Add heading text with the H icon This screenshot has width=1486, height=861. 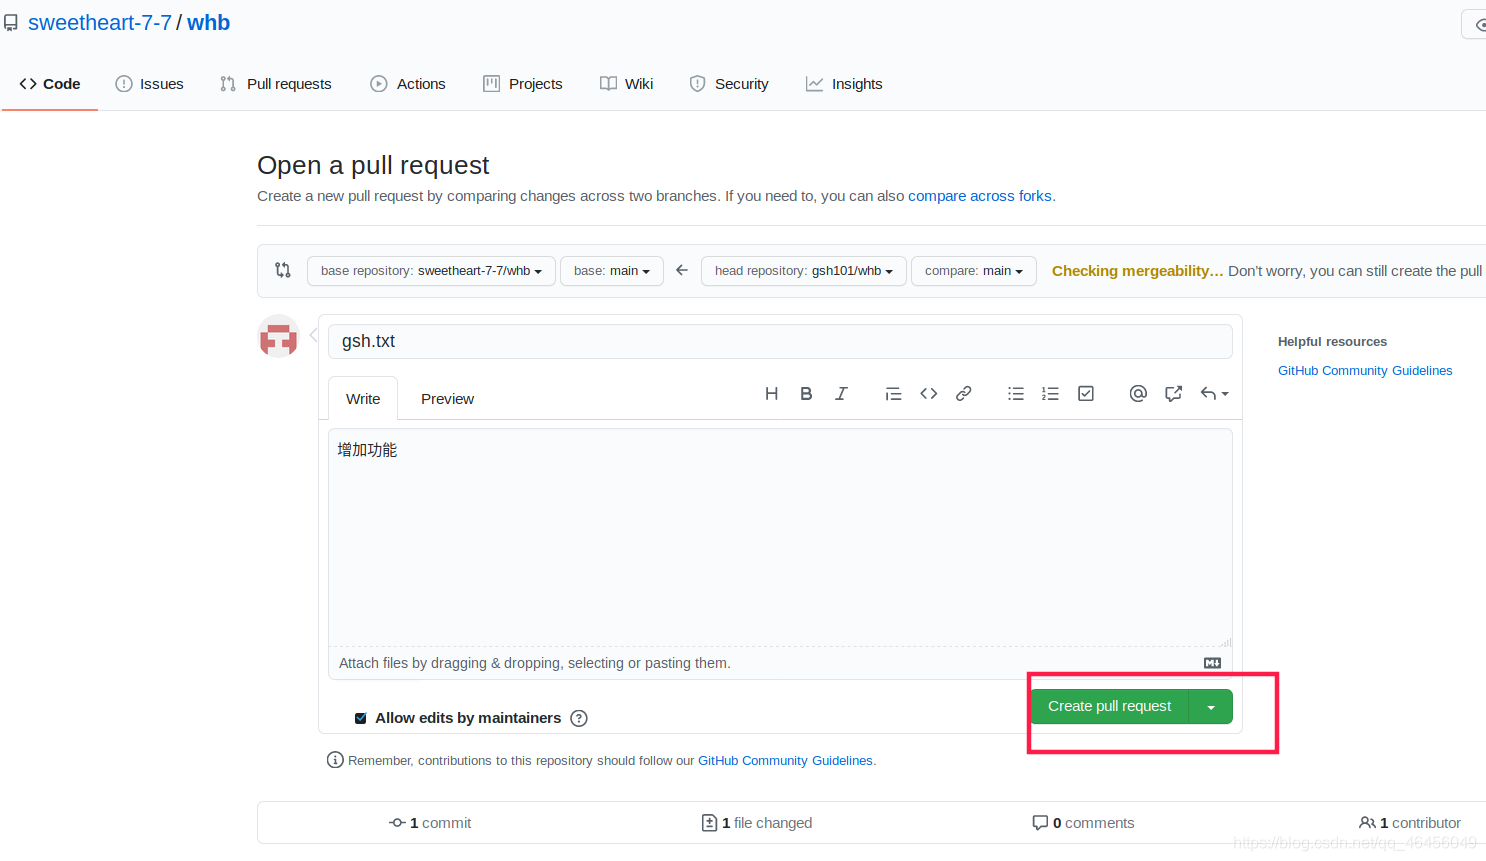coord(771,394)
